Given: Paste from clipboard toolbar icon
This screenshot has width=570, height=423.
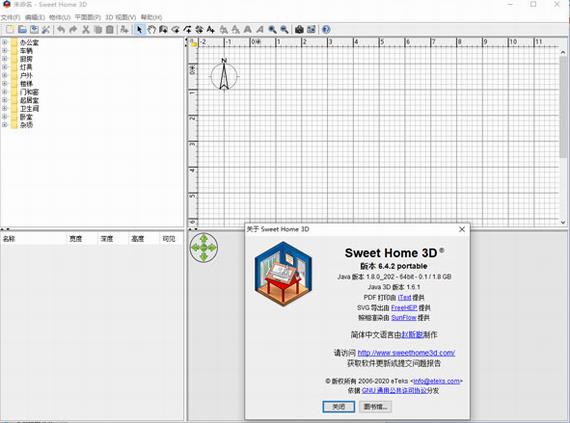Looking at the screenshot, I should point(109,29).
